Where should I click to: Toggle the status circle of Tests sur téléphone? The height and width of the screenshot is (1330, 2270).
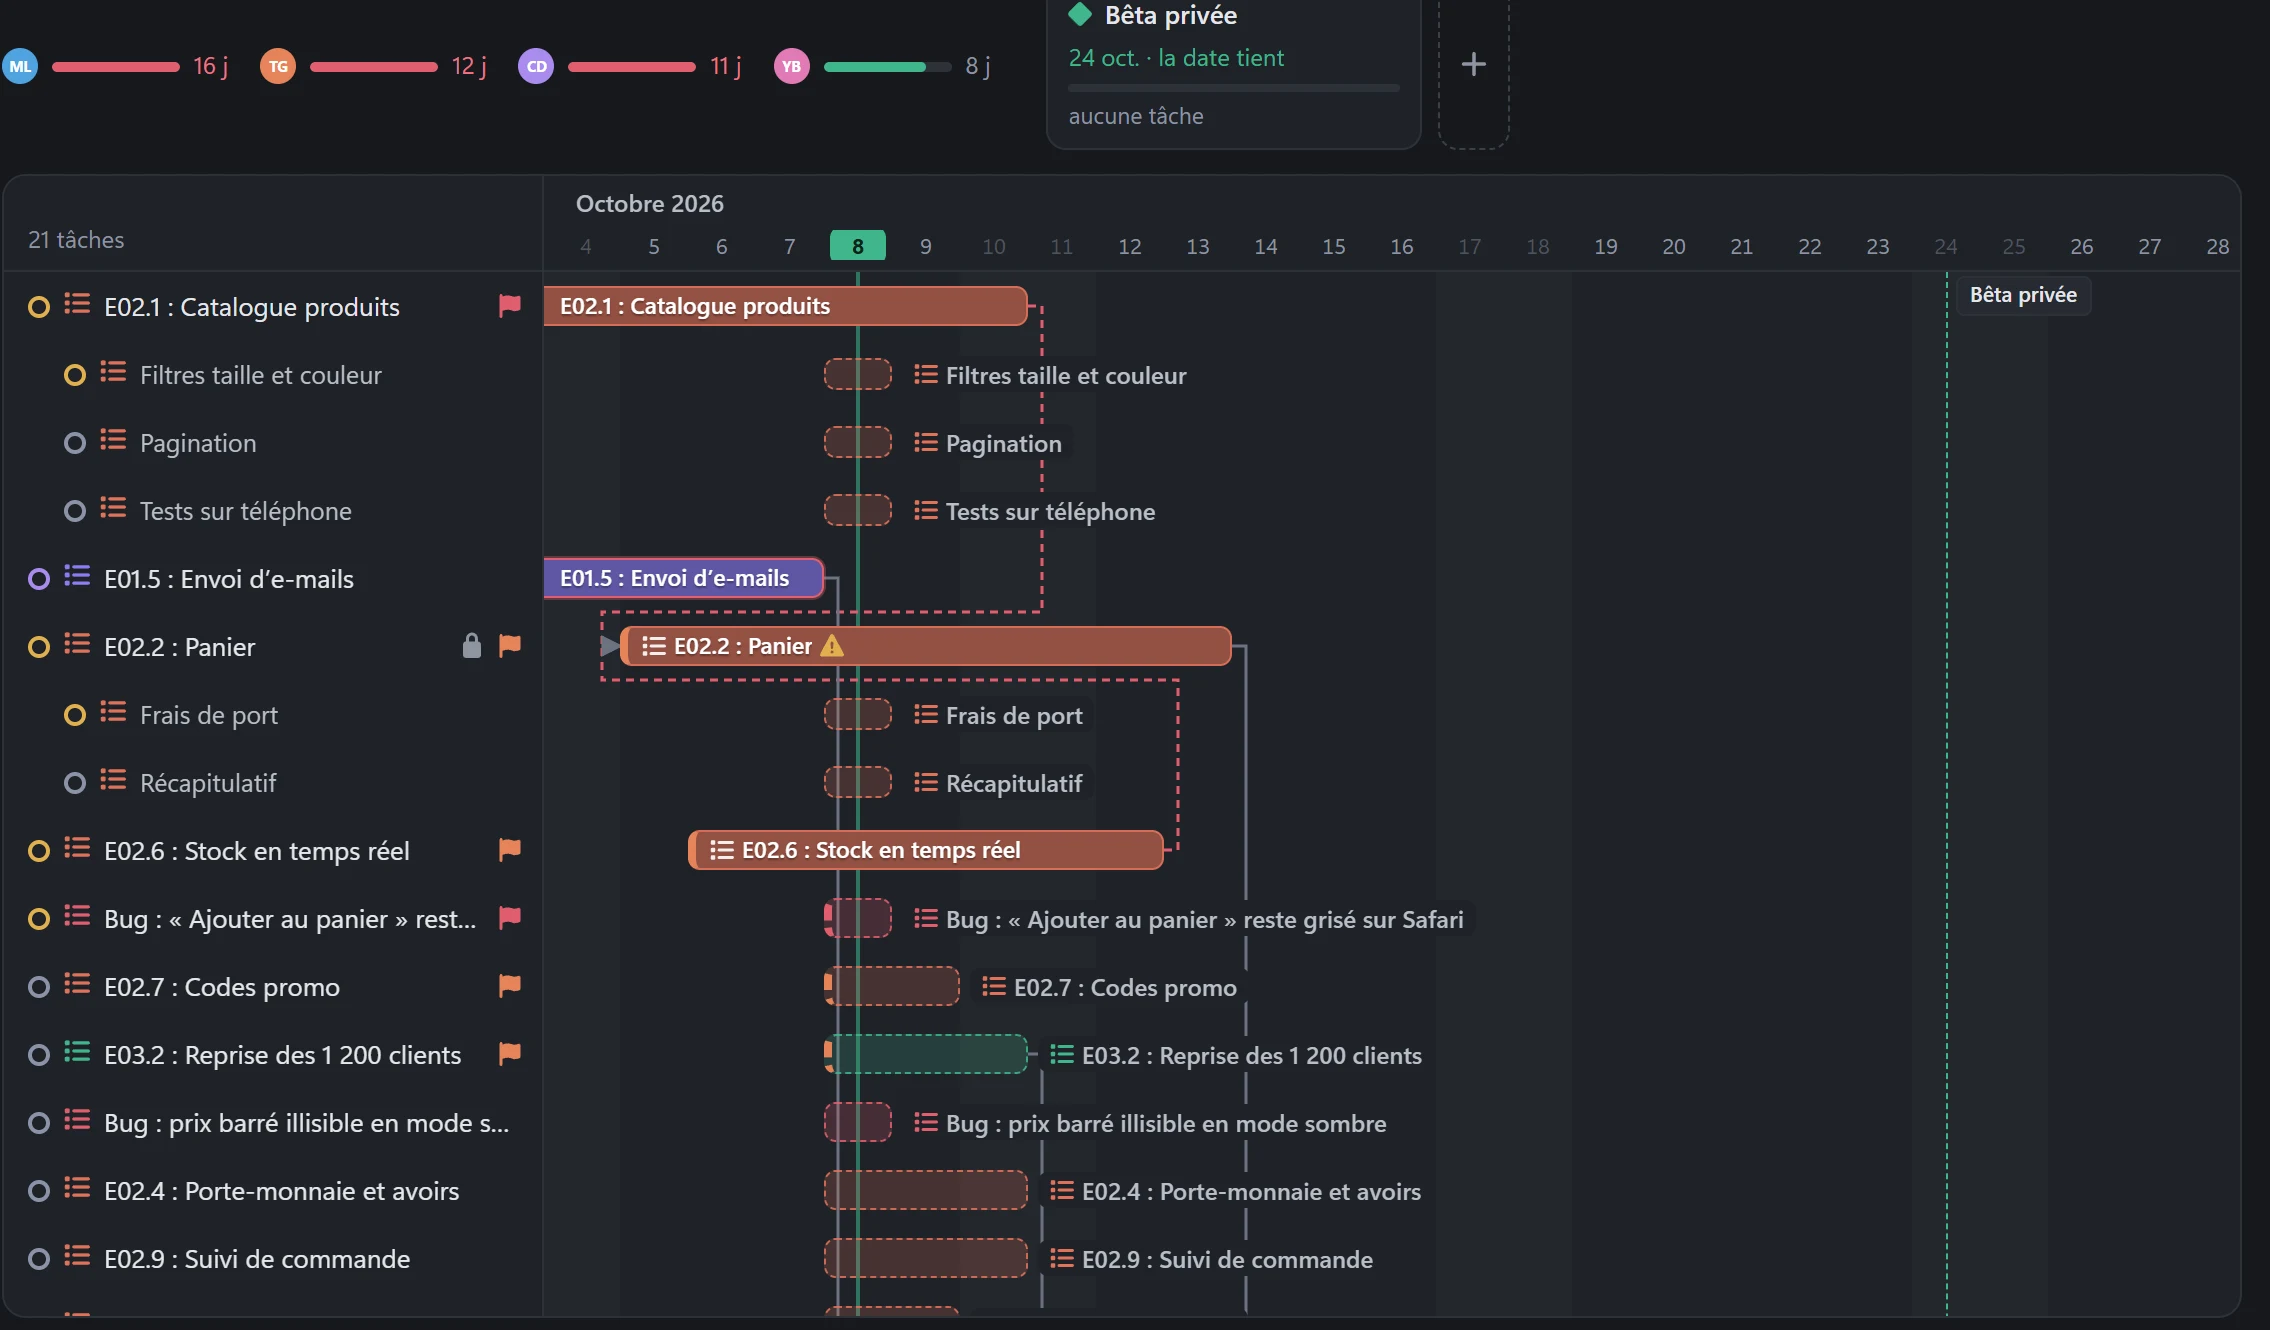[x=75, y=511]
